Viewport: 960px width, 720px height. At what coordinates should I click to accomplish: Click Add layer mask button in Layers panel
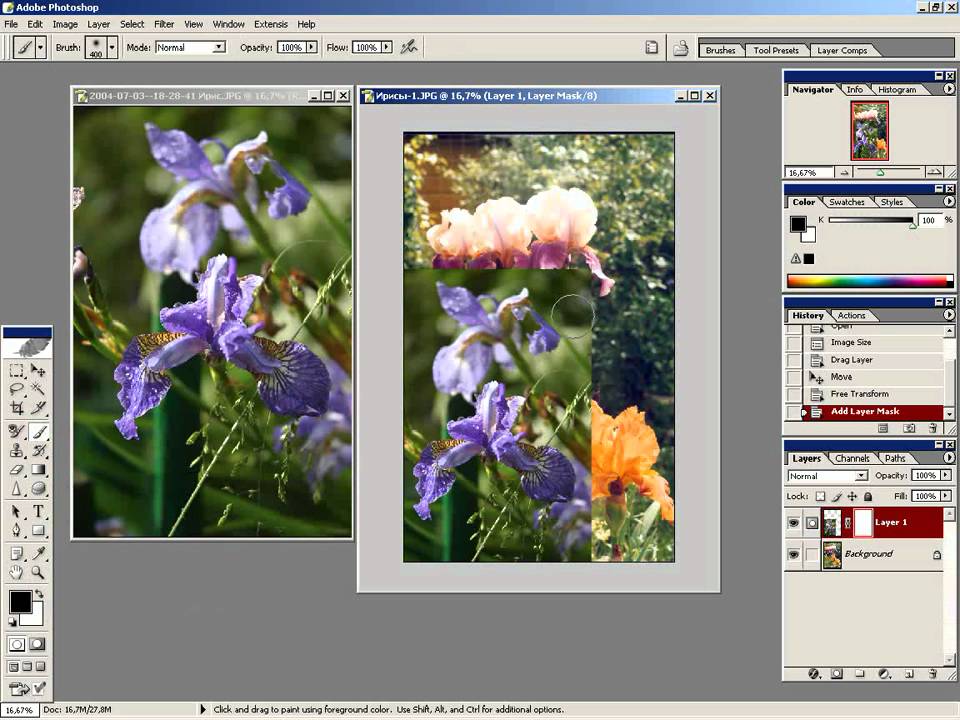click(836, 674)
